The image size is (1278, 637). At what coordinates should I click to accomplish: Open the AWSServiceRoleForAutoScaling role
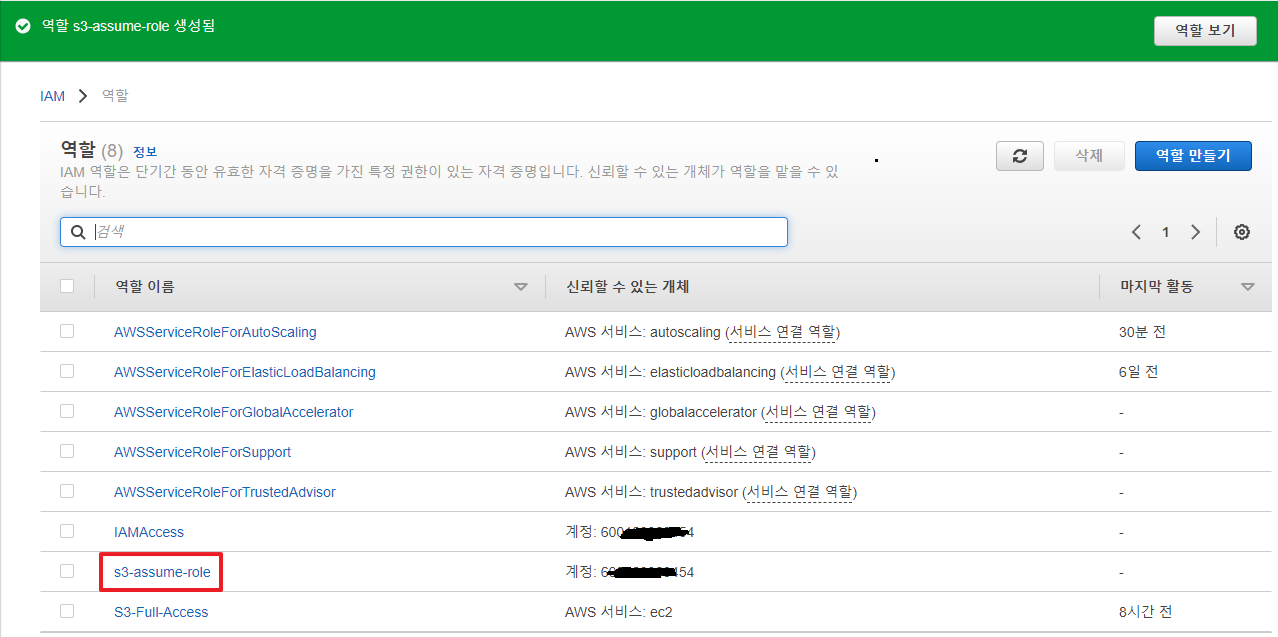click(x=215, y=332)
